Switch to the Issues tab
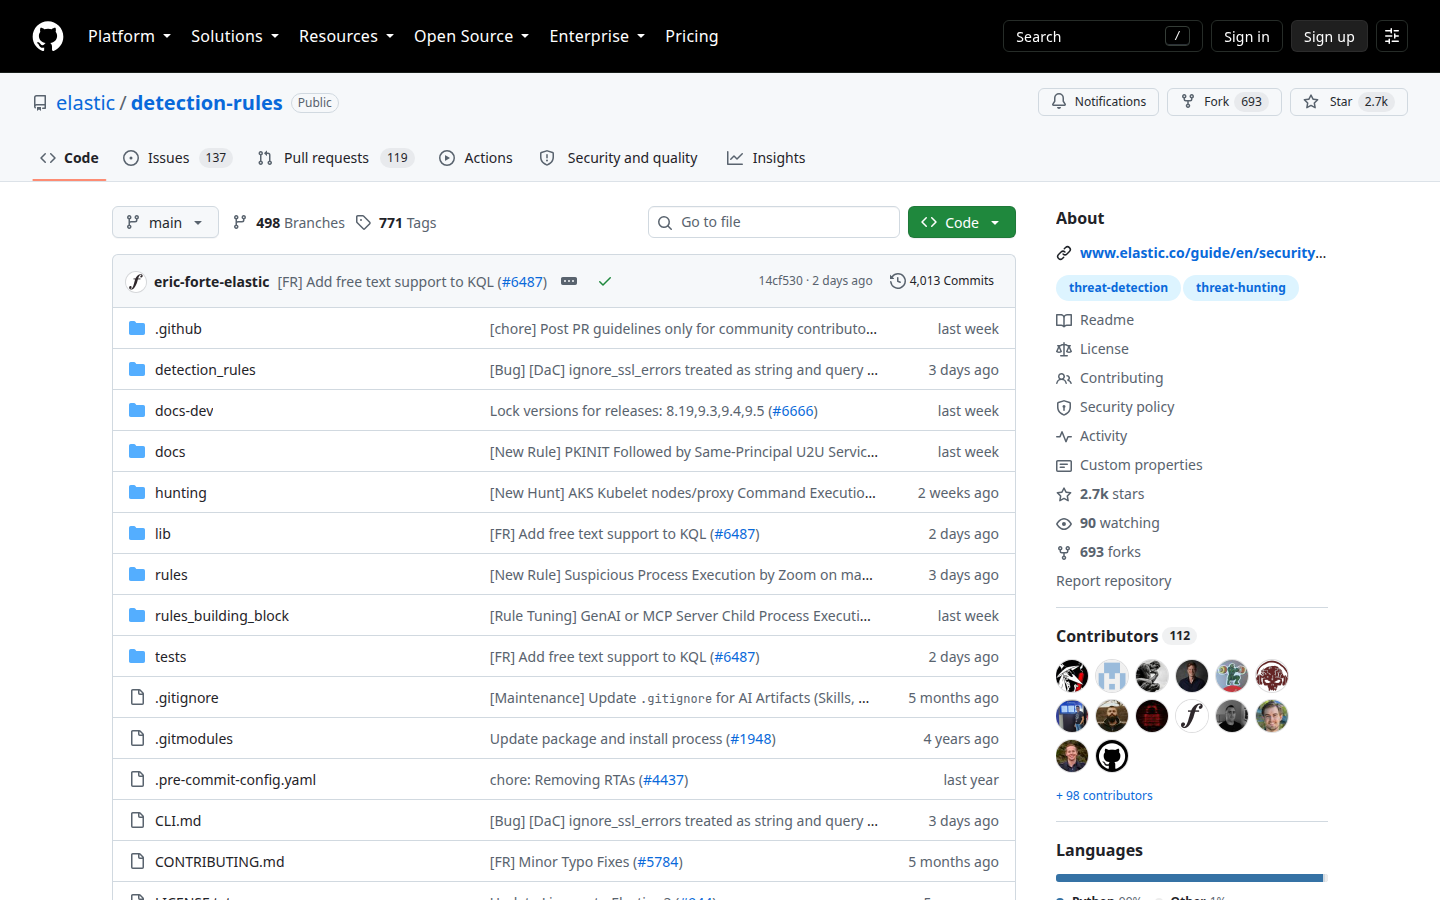This screenshot has width=1440, height=900. coord(177,158)
